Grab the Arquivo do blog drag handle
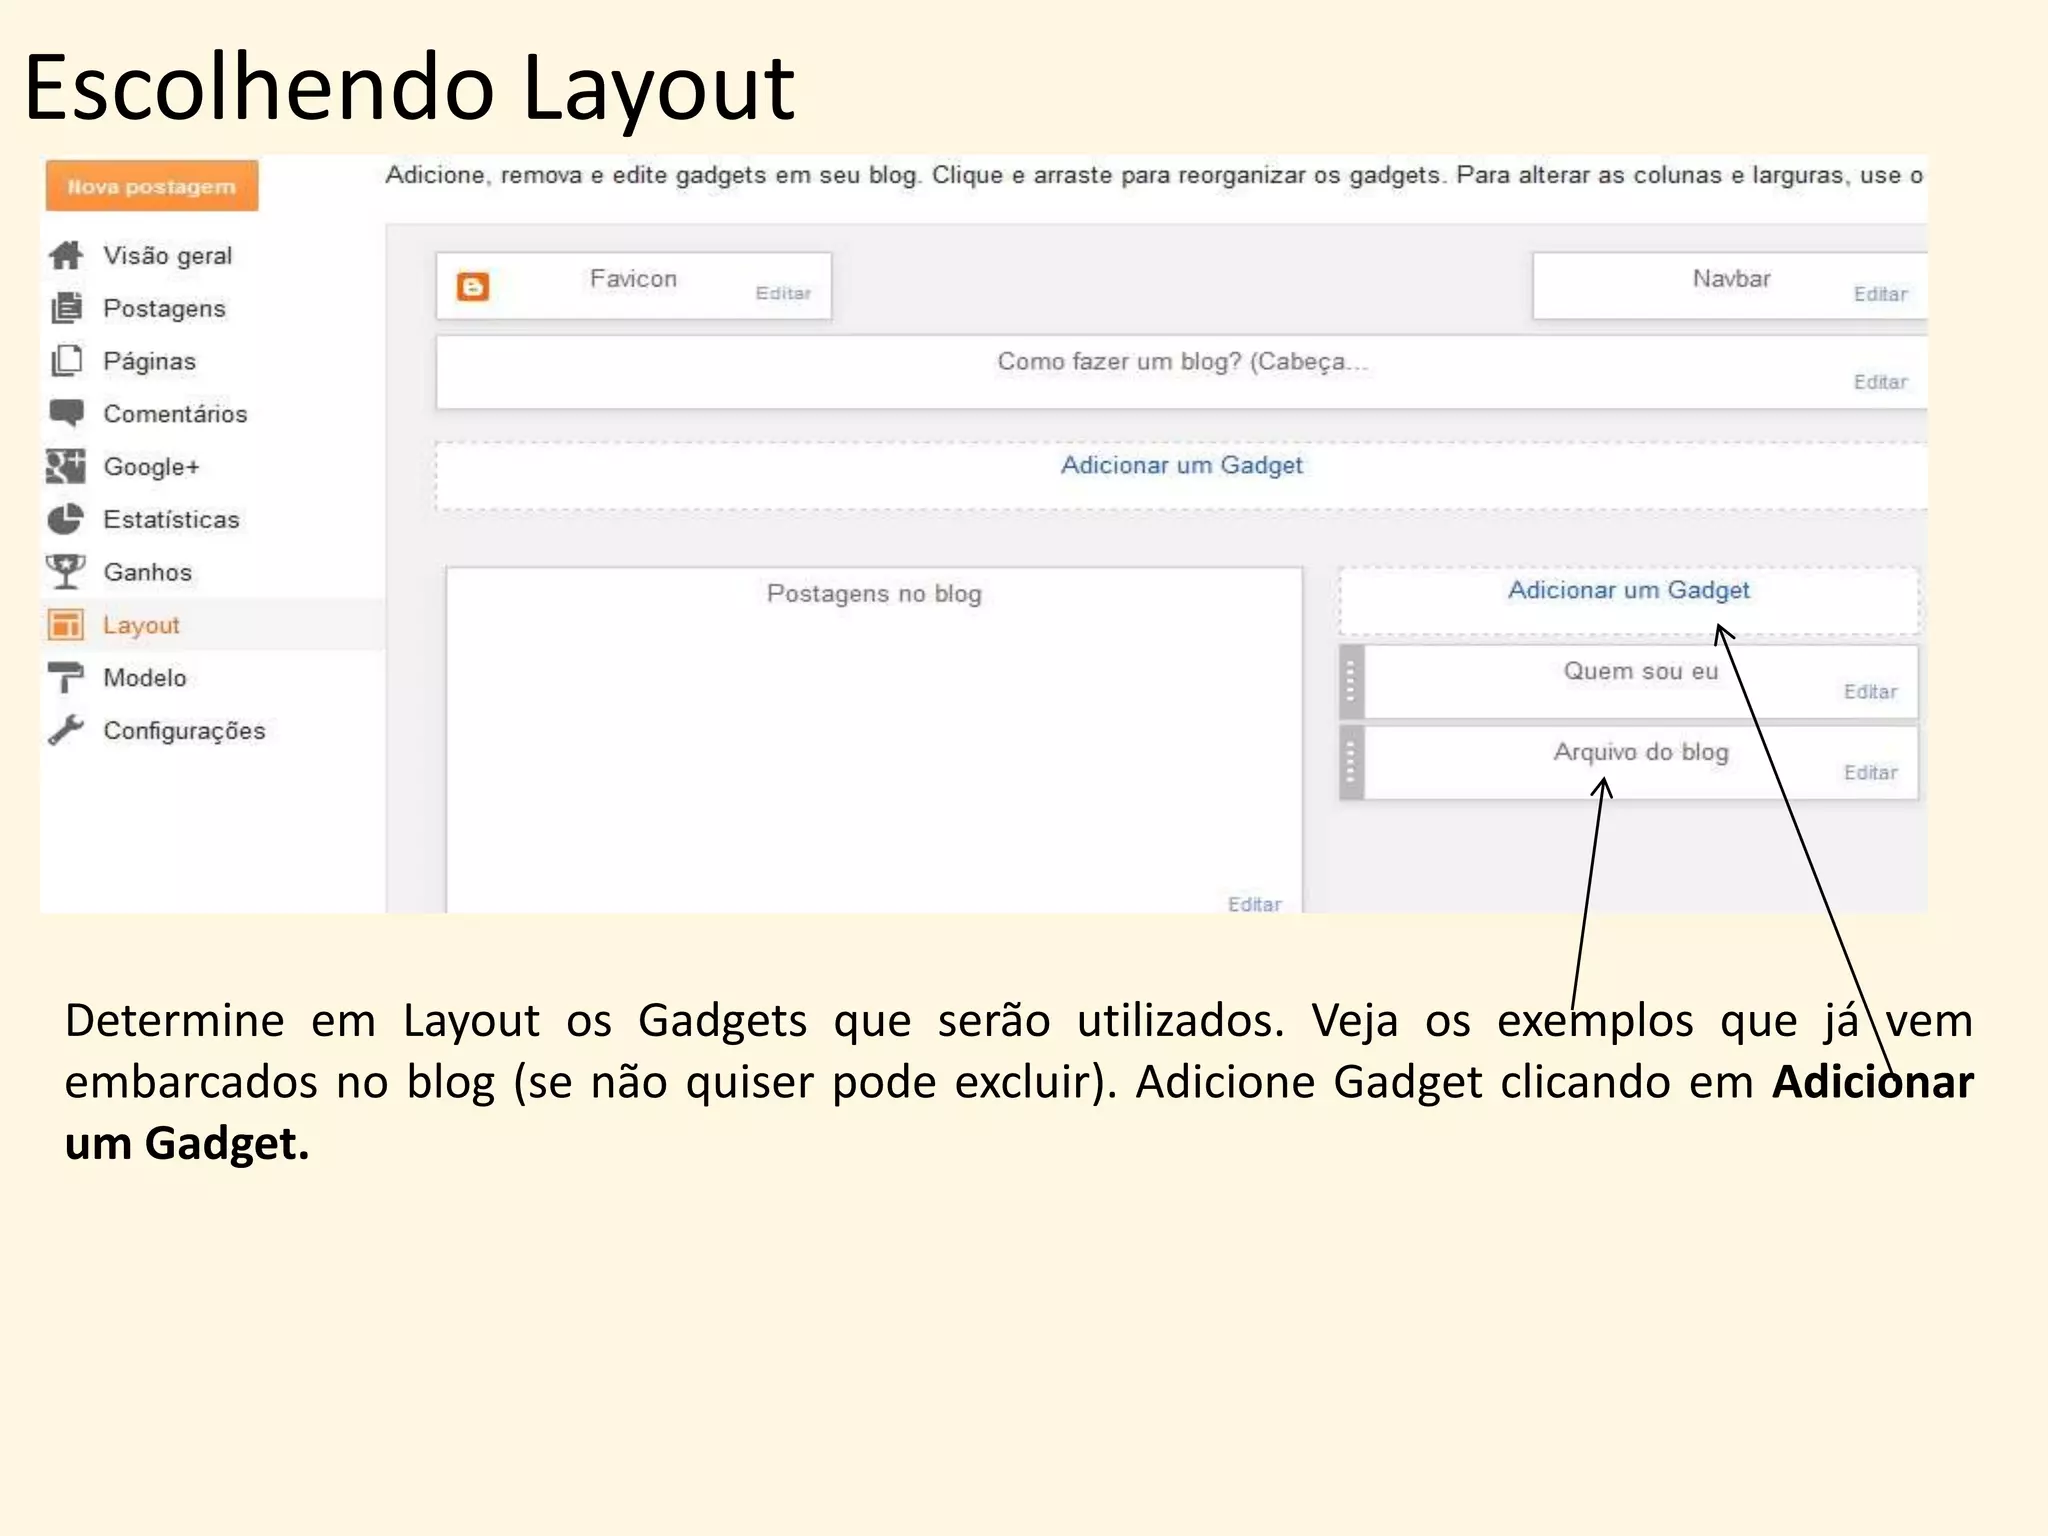 click(1351, 762)
